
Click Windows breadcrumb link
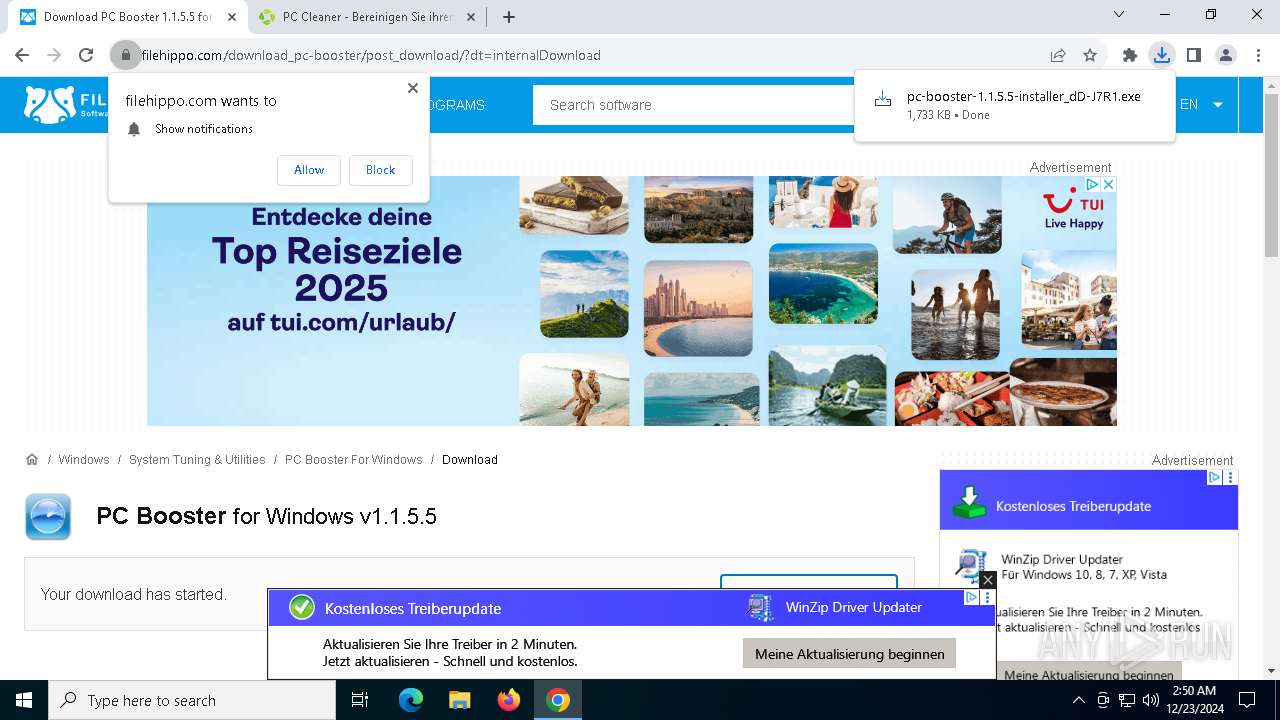pos(84,459)
